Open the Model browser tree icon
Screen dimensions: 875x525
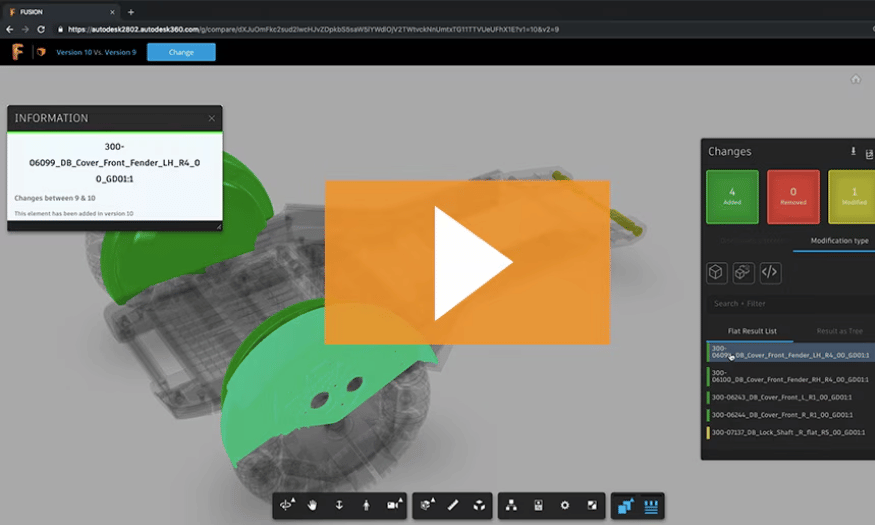[x=511, y=505]
